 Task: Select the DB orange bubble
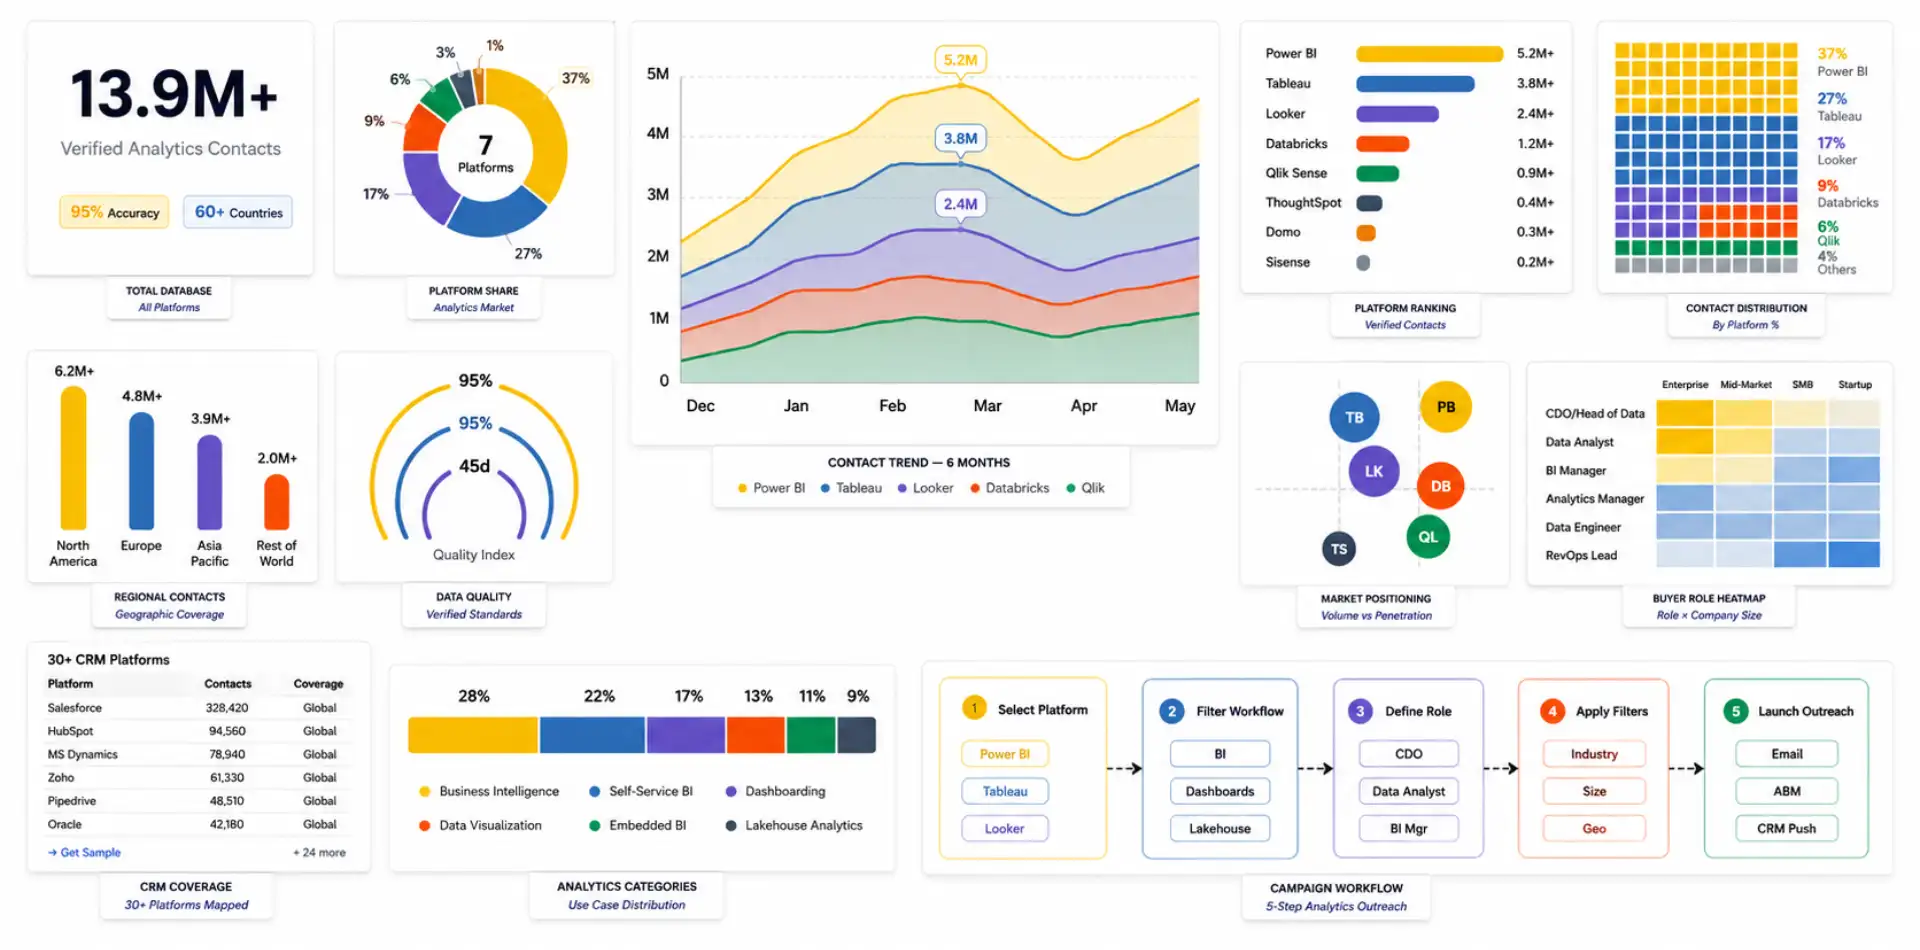coord(1440,486)
